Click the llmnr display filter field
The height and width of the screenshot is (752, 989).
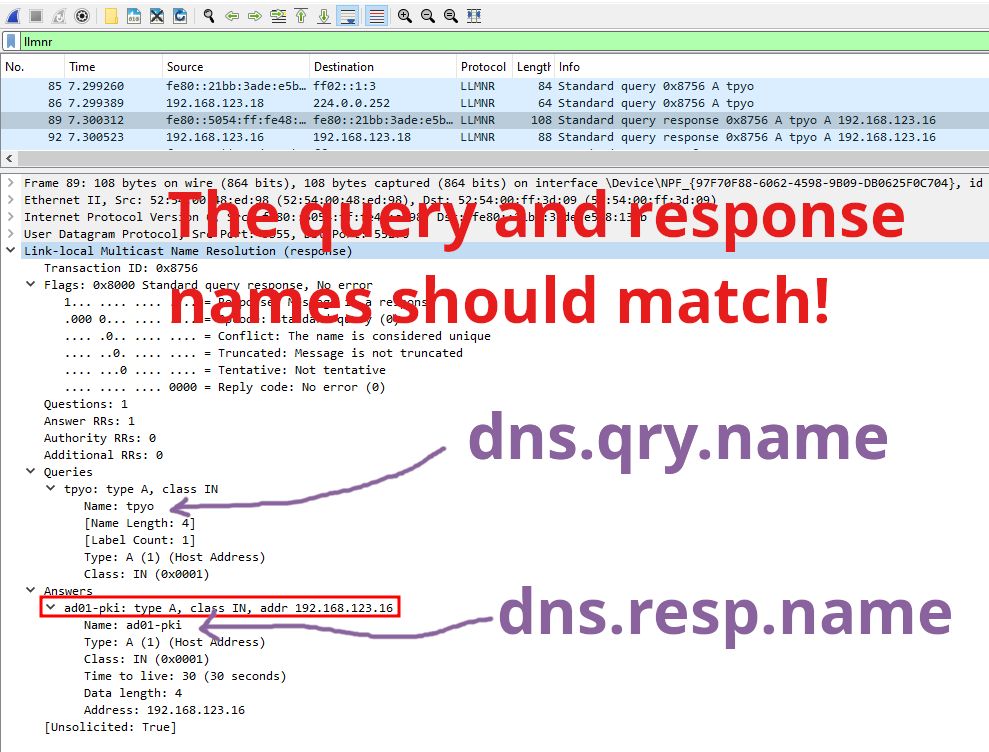(x=503, y=42)
